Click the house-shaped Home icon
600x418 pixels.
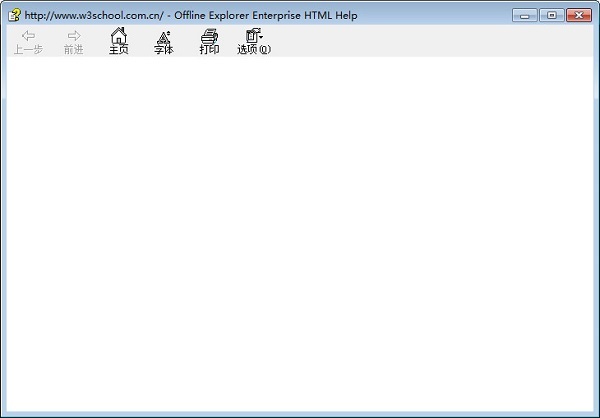[x=119, y=36]
